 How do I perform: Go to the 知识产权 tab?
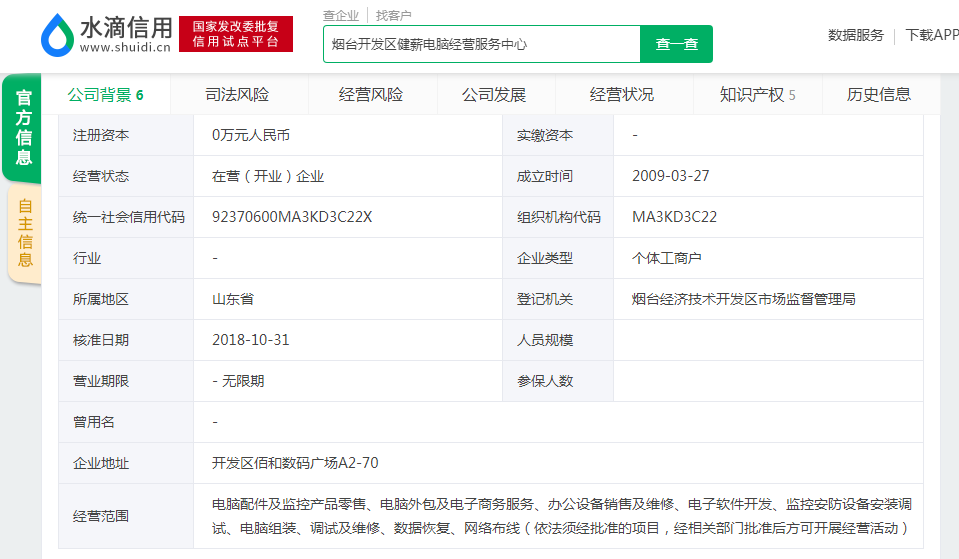pos(757,95)
